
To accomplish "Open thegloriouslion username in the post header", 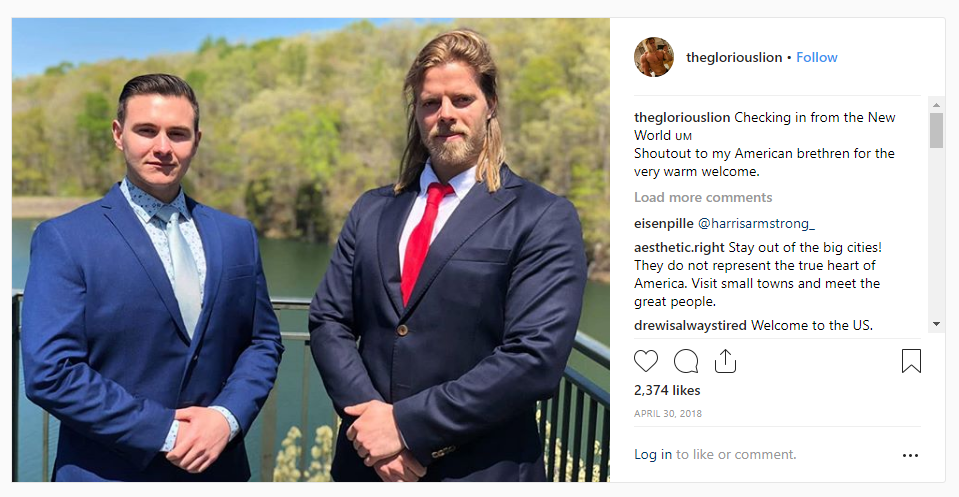I will pos(734,57).
